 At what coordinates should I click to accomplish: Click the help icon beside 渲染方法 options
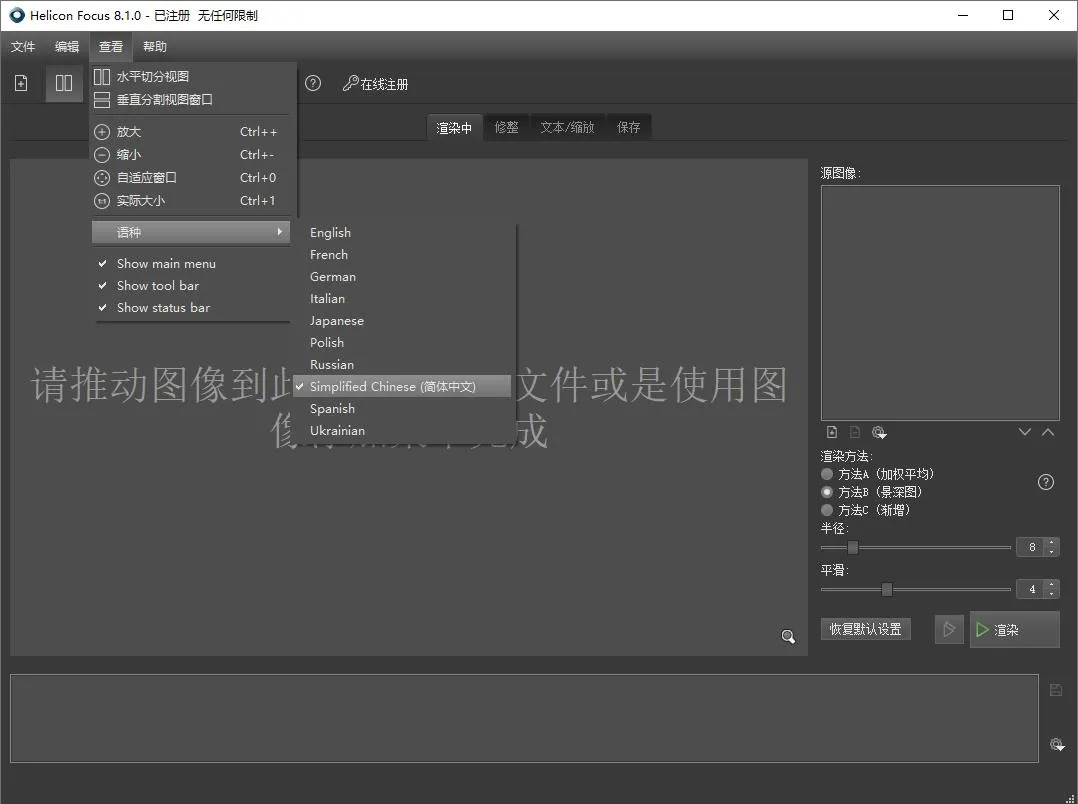point(1046,482)
